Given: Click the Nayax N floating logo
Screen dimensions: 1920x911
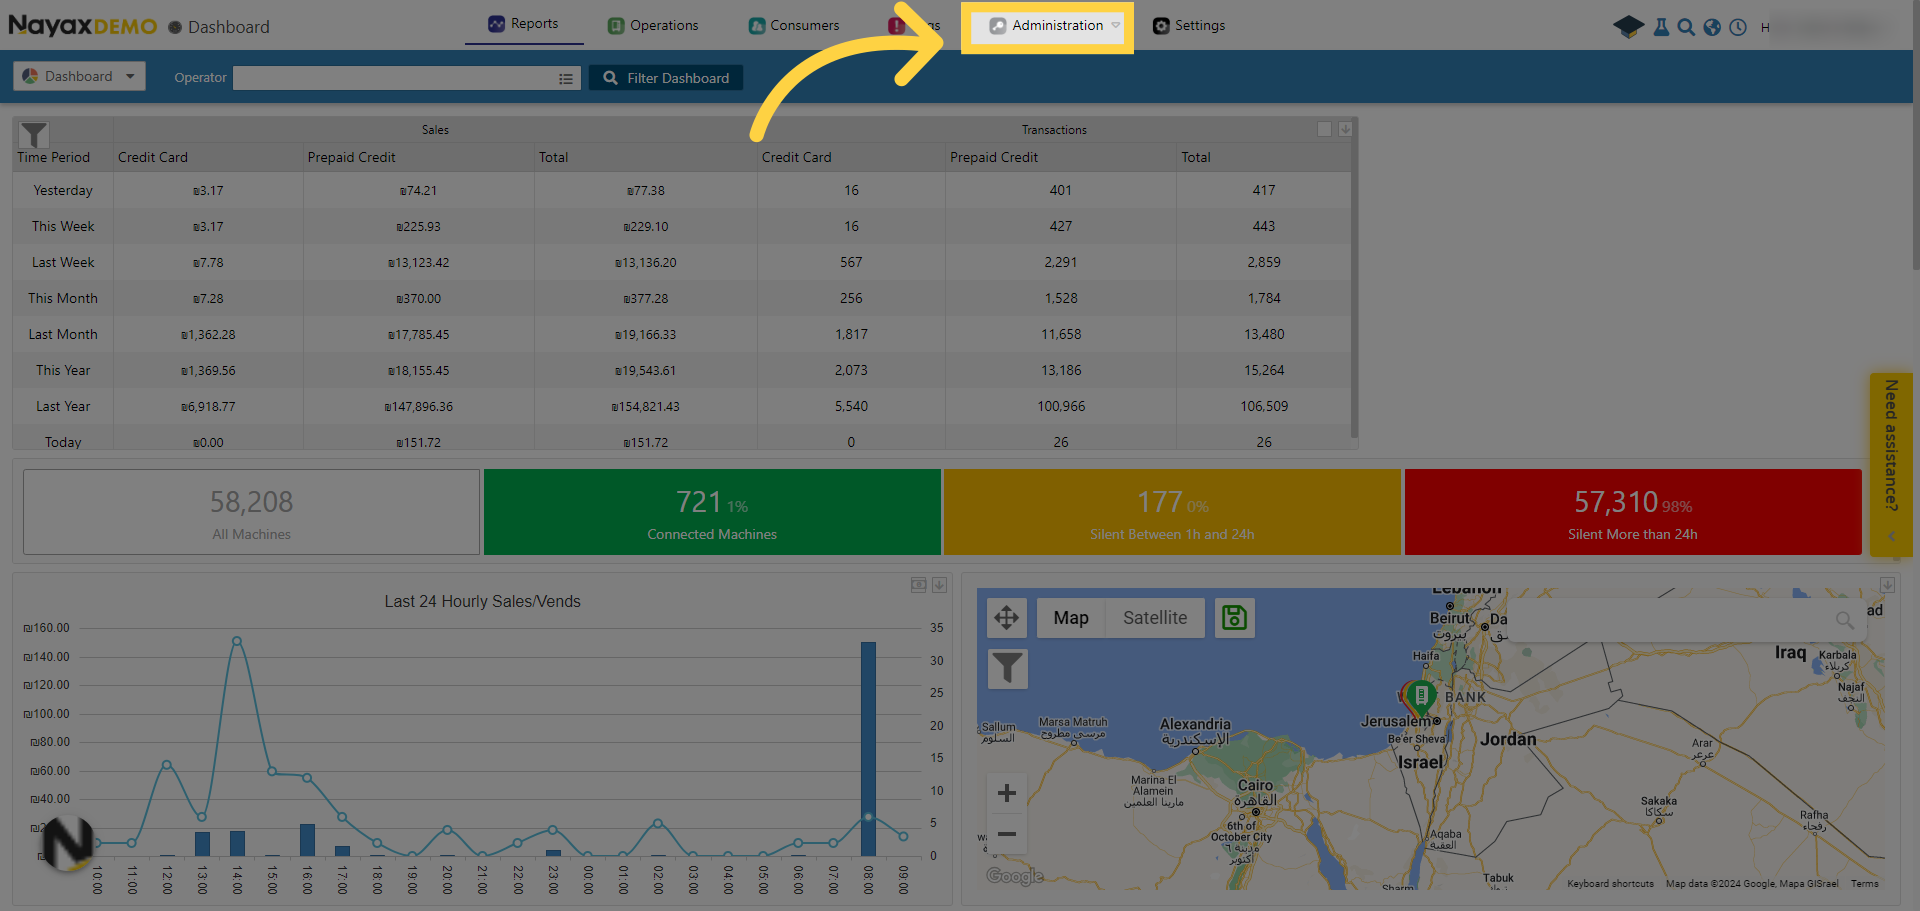Looking at the screenshot, I should tap(67, 841).
